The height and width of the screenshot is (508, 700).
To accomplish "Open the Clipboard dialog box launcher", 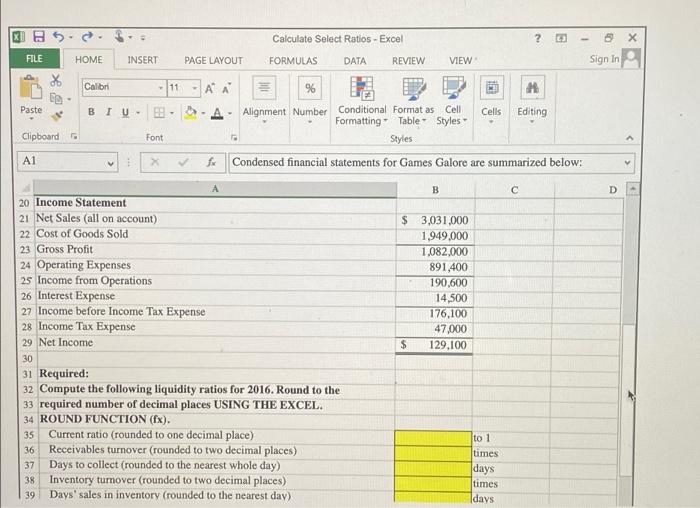I will (x=74, y=136).
